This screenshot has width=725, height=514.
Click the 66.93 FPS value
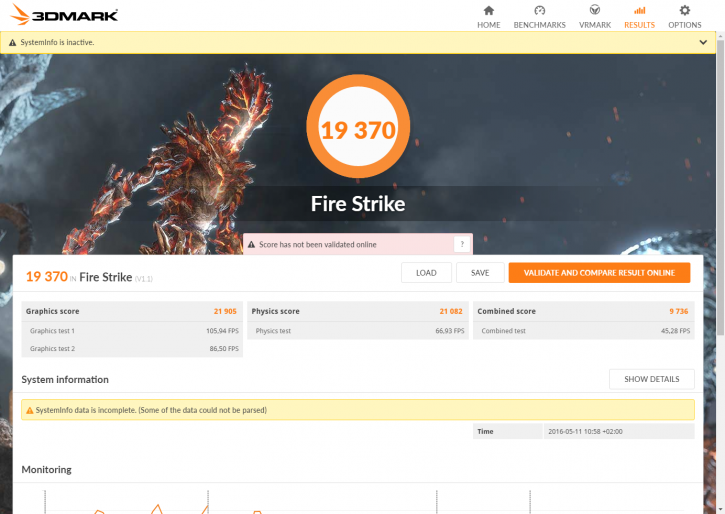[449, 330]
